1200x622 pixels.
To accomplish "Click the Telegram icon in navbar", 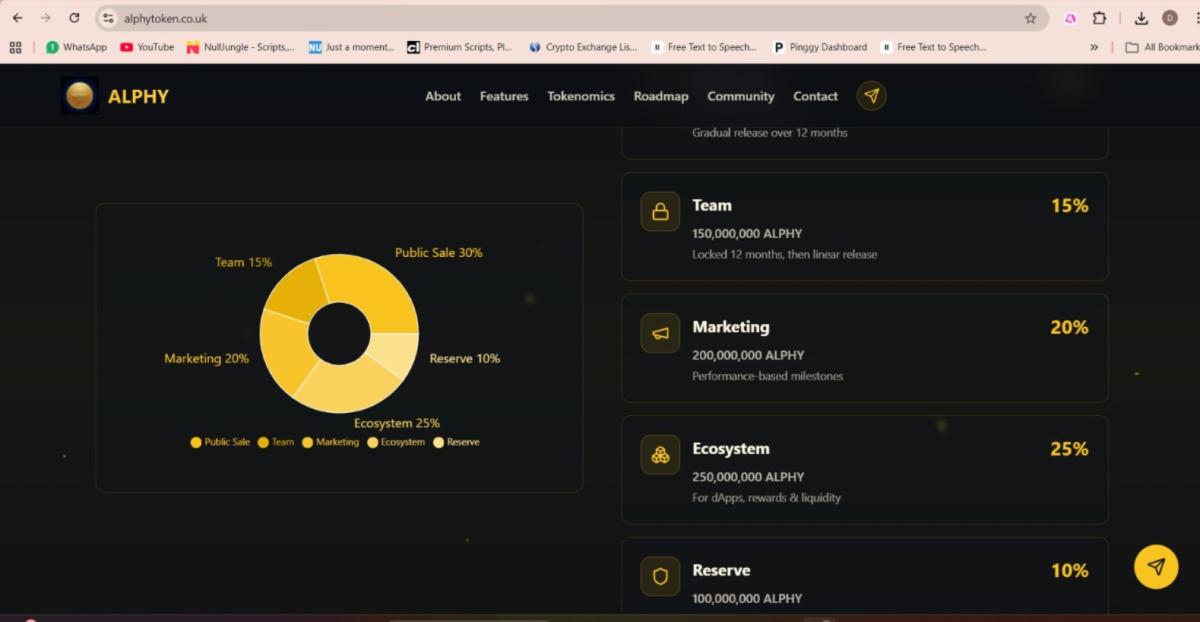I will [871, 96].
